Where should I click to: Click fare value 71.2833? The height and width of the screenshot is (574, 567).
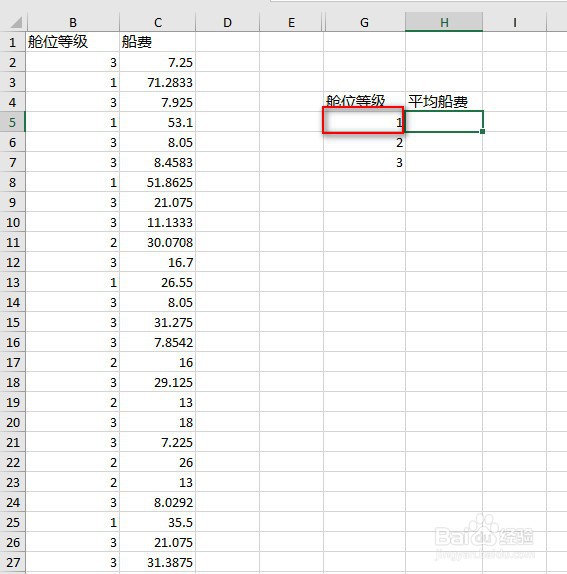[x=158, y=82]
